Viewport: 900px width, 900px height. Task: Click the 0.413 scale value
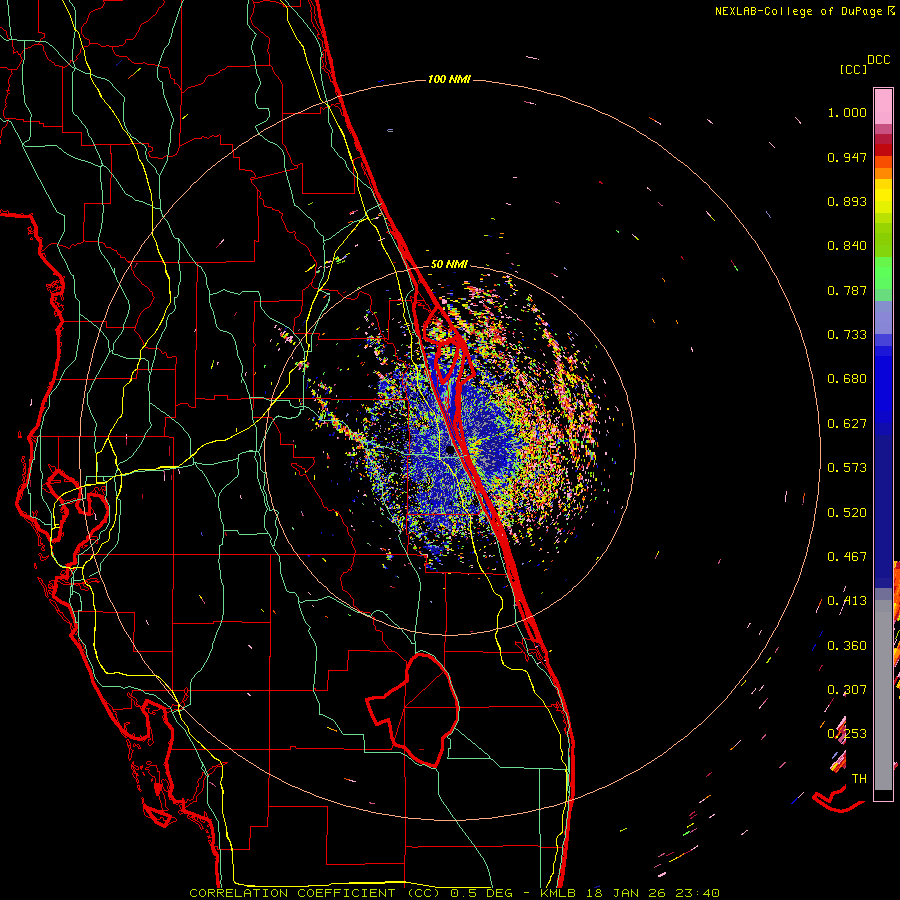pos(847,601)
